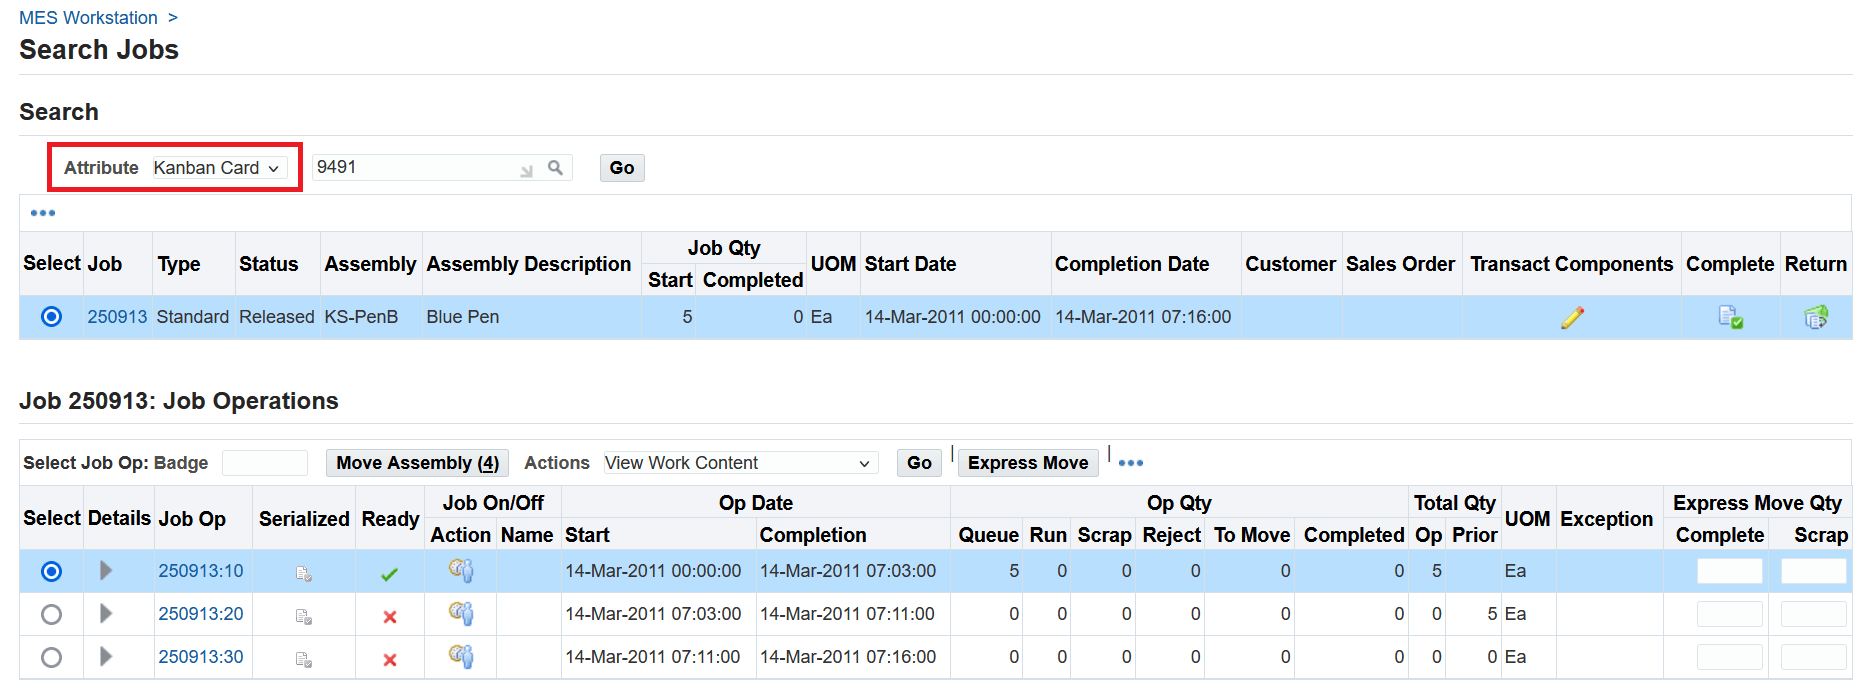
Task: Click the Move Assembly (4) button
Action: (417, 463)
